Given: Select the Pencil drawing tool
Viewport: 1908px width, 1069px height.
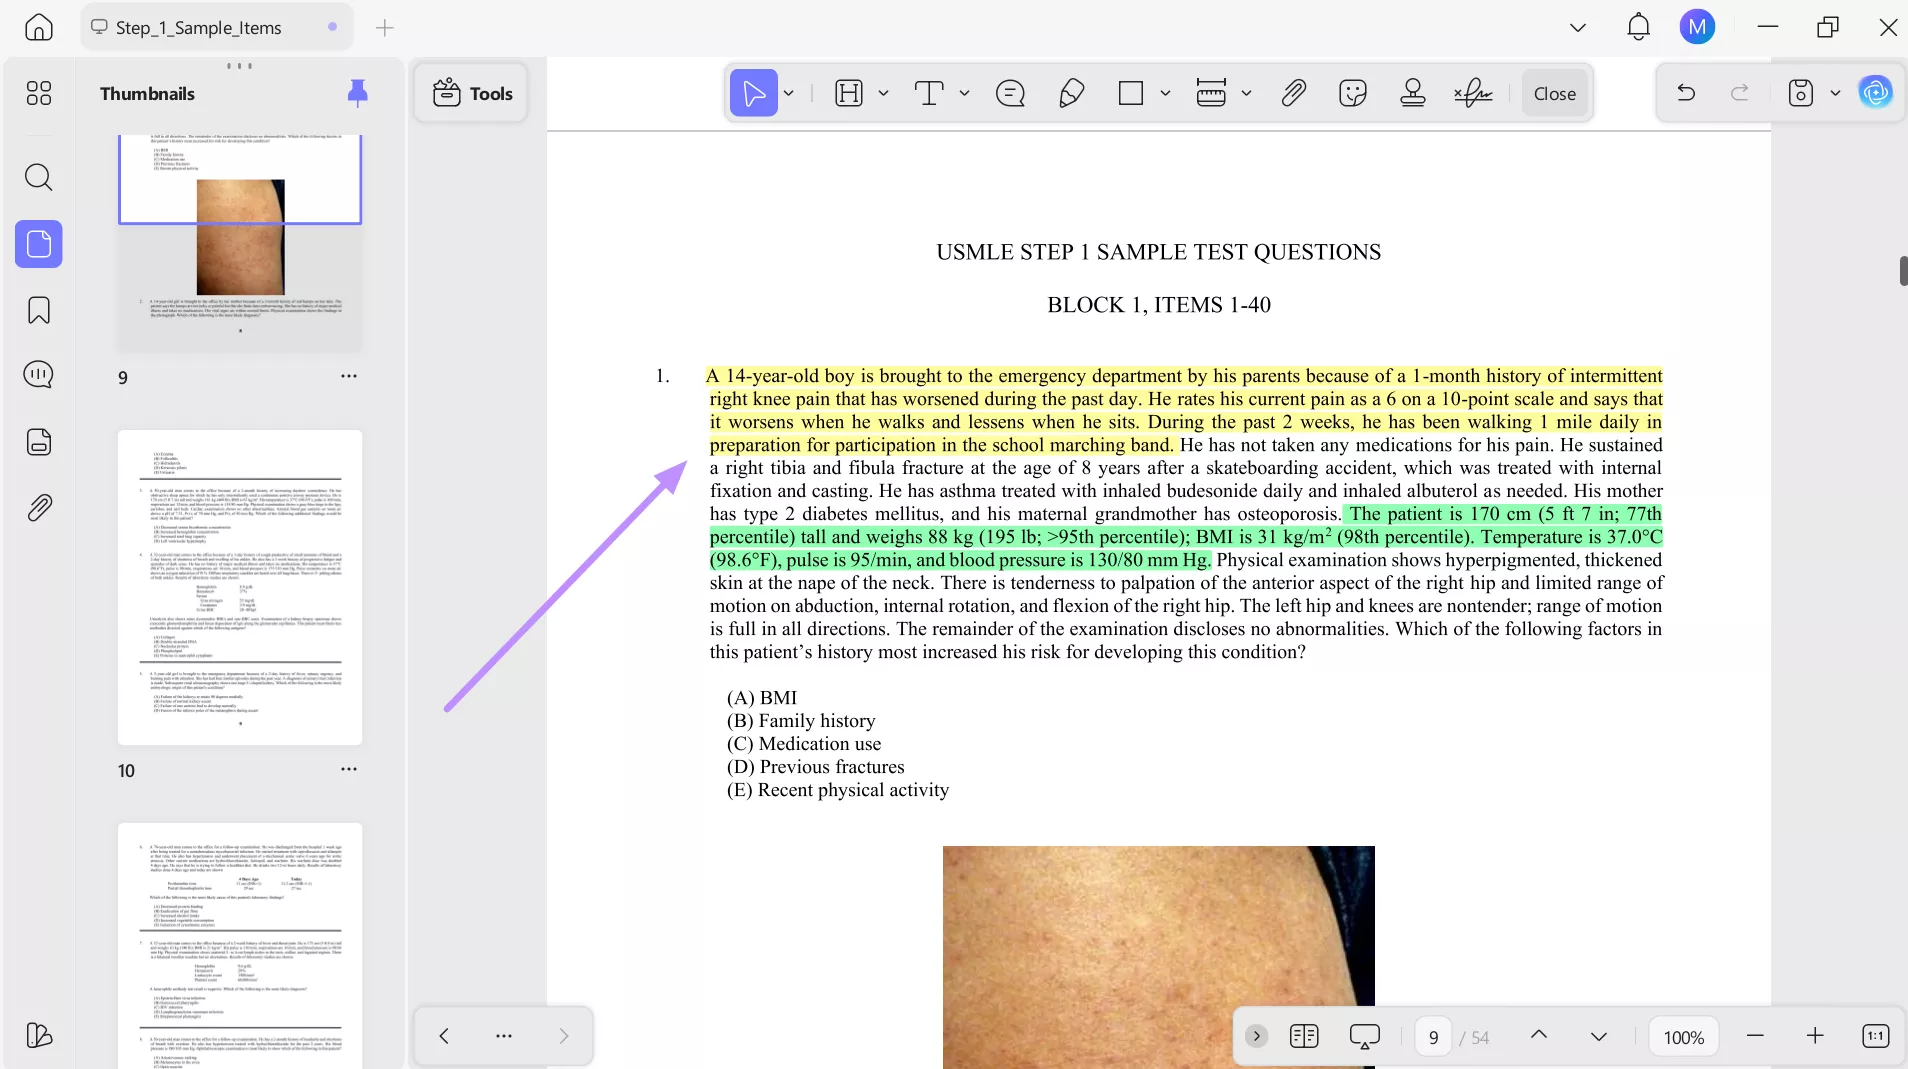Looking at the screenshot, I should (x=1071, y=93).
